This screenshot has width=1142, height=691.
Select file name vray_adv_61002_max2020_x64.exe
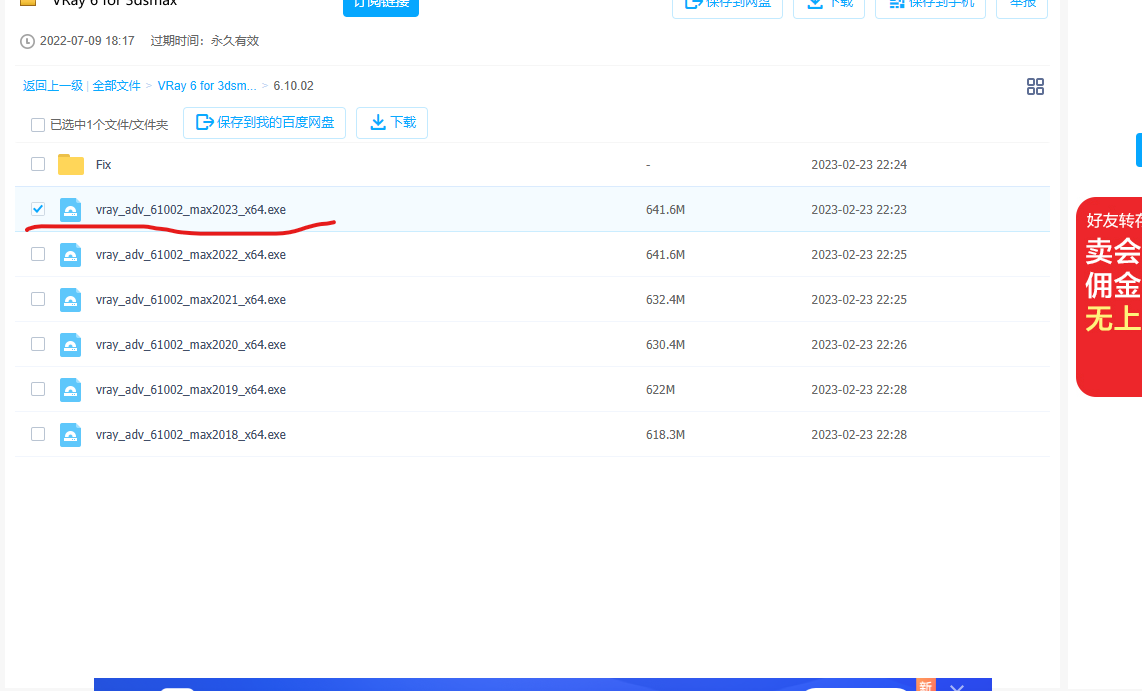(191, 344)
